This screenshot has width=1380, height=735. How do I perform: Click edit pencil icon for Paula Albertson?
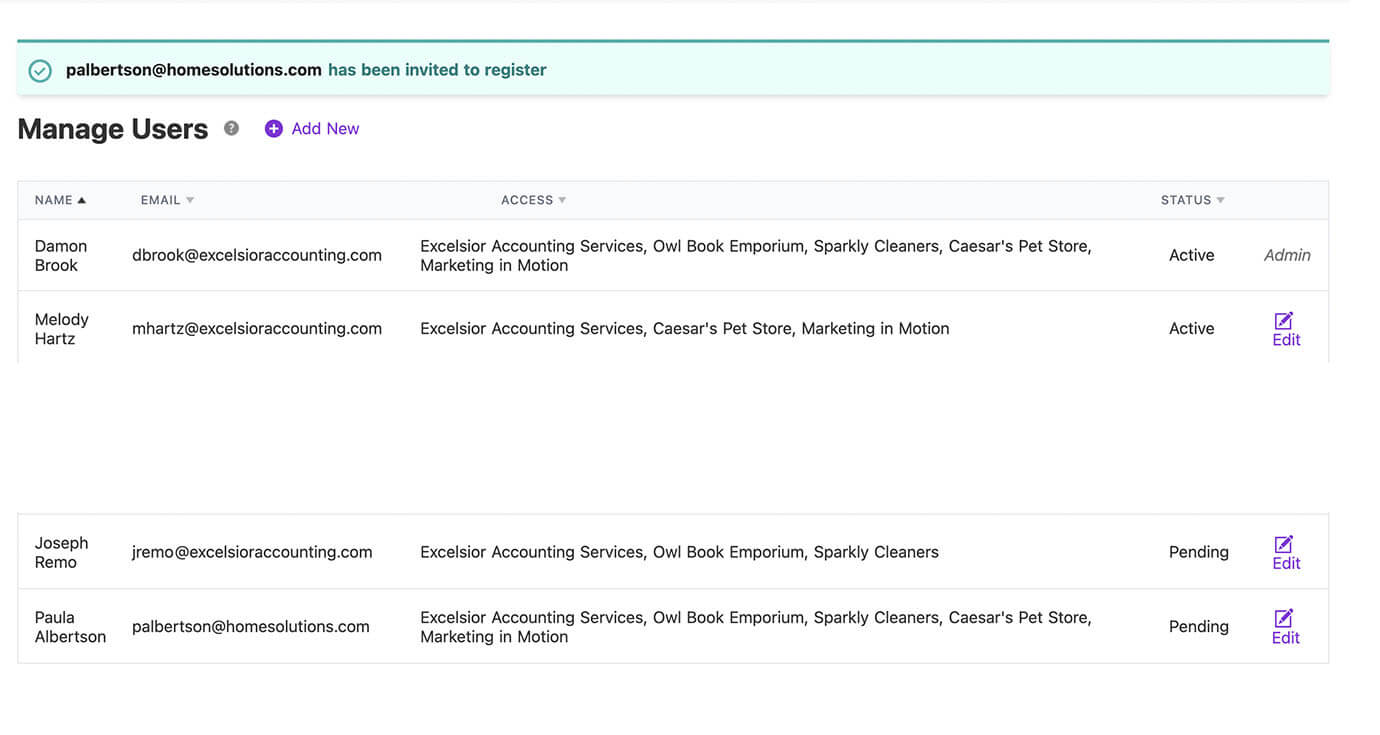point(1284,618)
